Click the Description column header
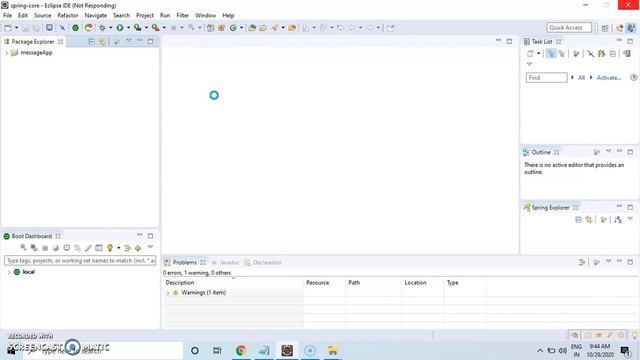Viewport: 640px width, 360px height. [x=233, y=282]
